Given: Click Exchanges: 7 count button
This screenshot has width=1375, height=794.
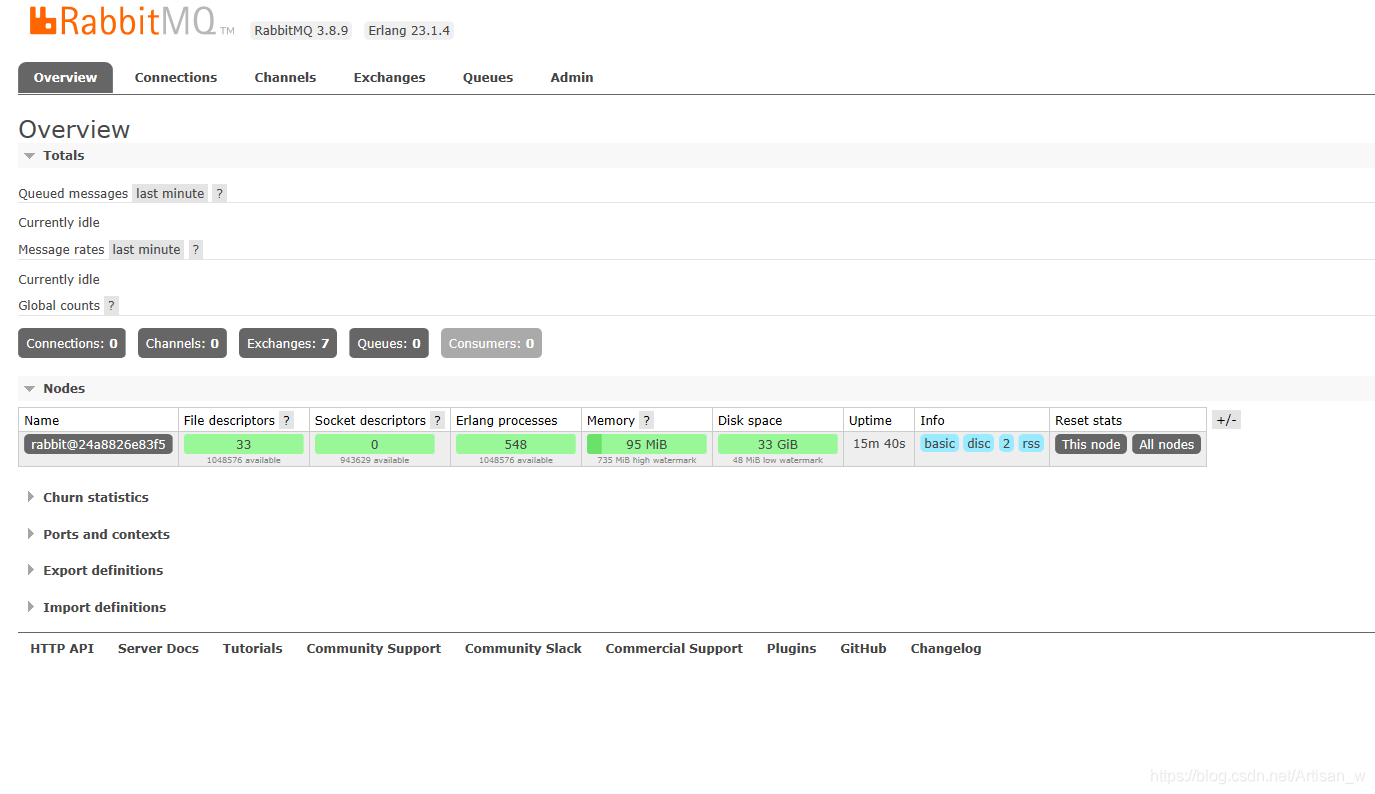Looking at the screenshot, I should click(x=288, y=344).
